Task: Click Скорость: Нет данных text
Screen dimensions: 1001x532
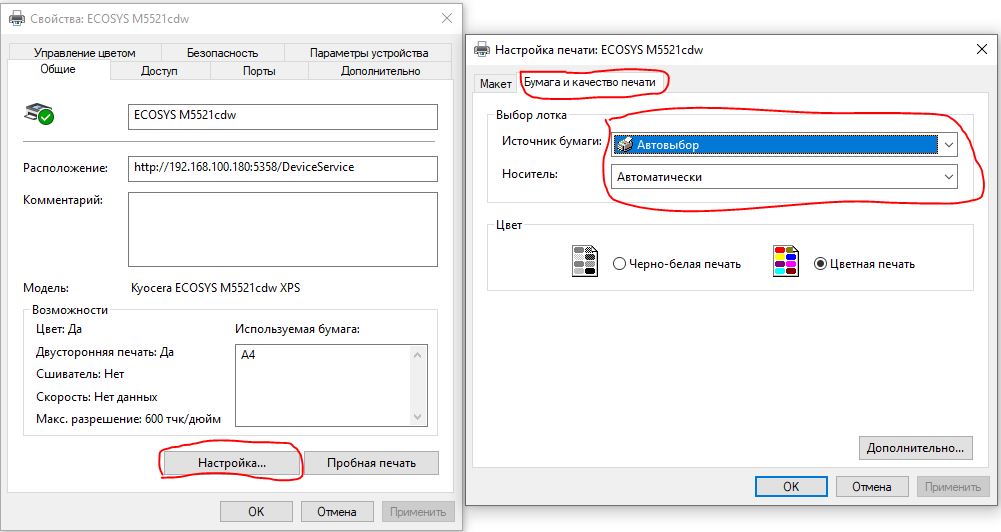Action: [96, 397]
